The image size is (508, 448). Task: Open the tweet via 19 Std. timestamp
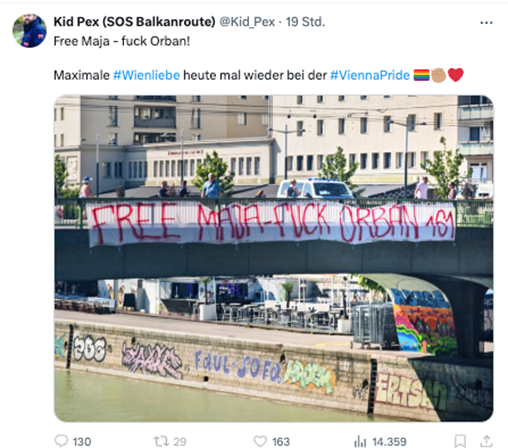(305, 22)
